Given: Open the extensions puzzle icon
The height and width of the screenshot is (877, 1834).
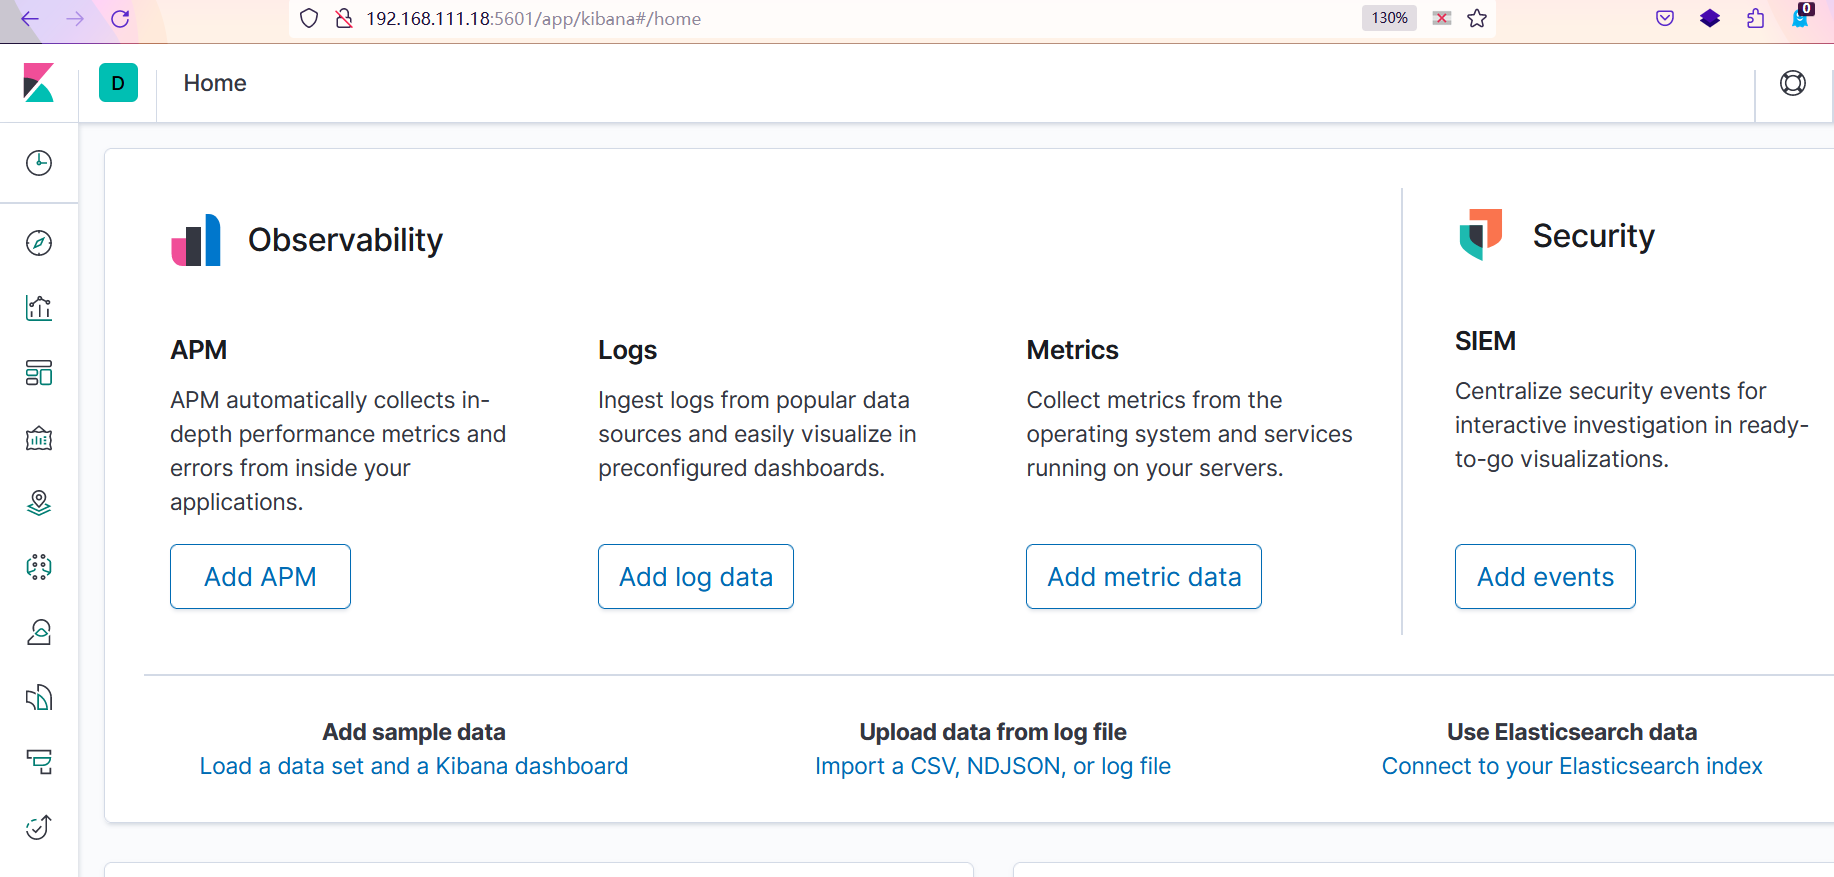Looking at the screenshot, I should point(1755,18).
